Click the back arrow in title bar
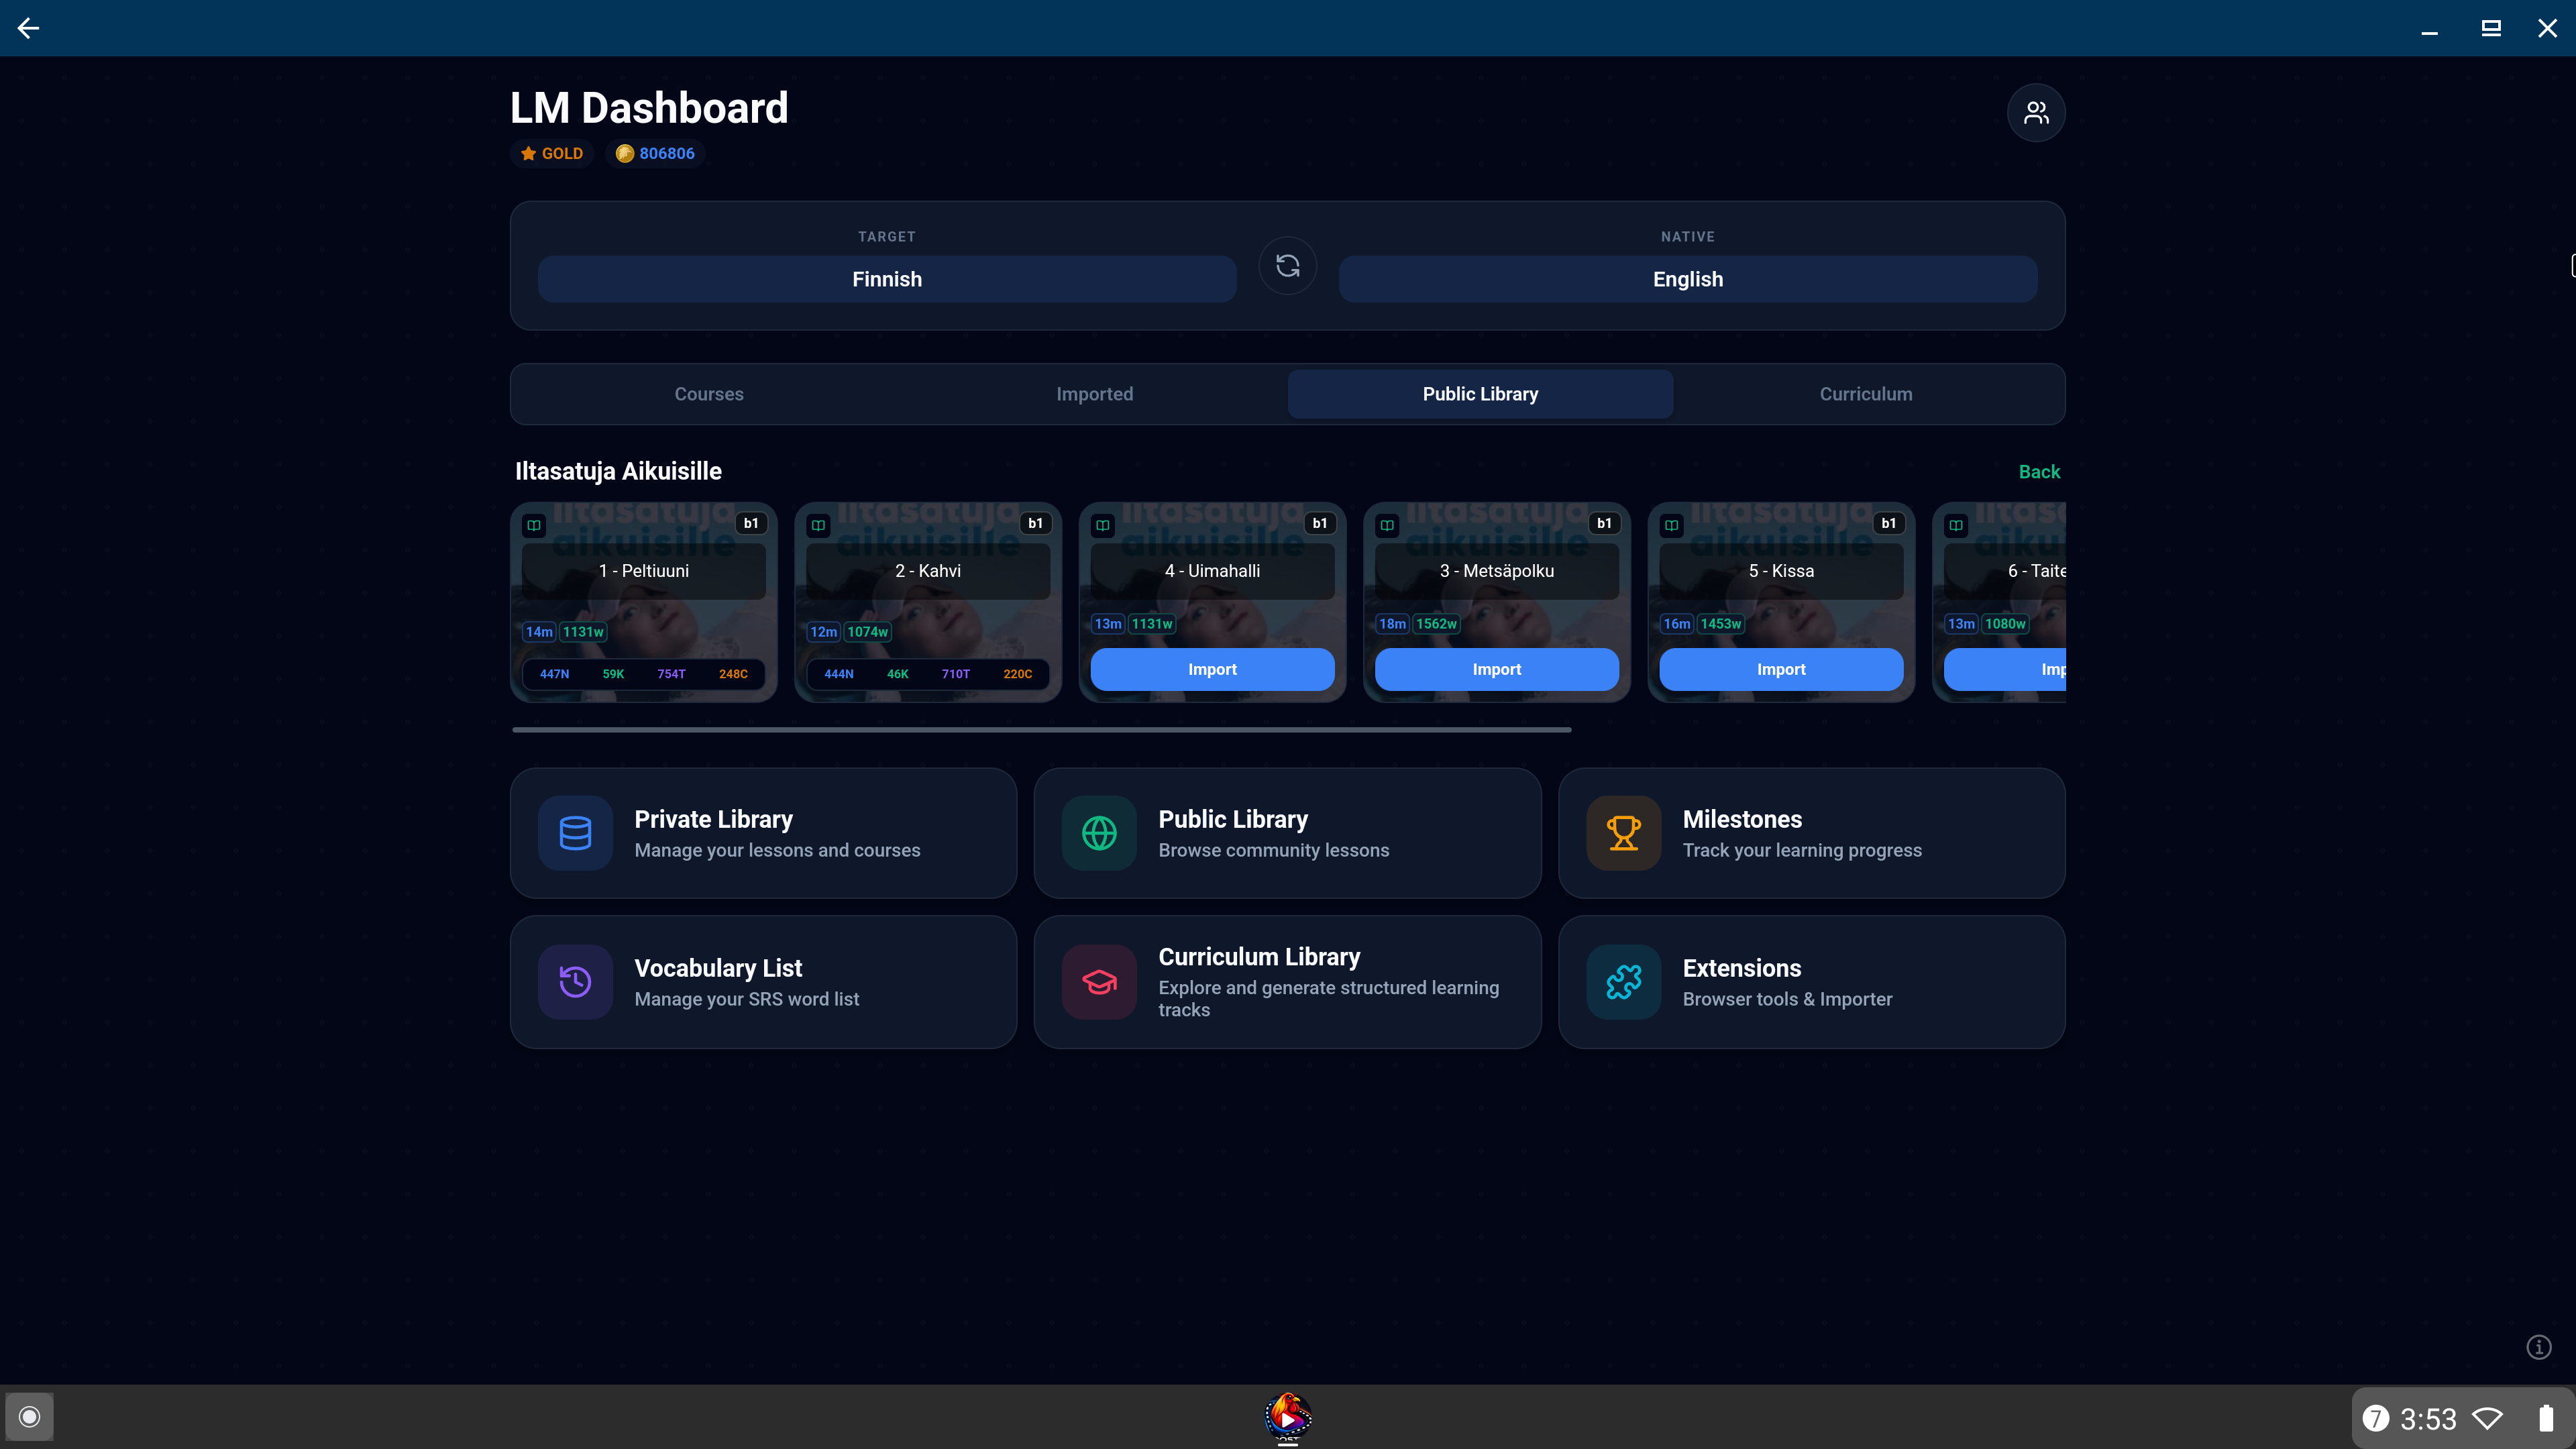Image resolution: width=2576 pixels, height=1449 pixels. click(28, 28)
